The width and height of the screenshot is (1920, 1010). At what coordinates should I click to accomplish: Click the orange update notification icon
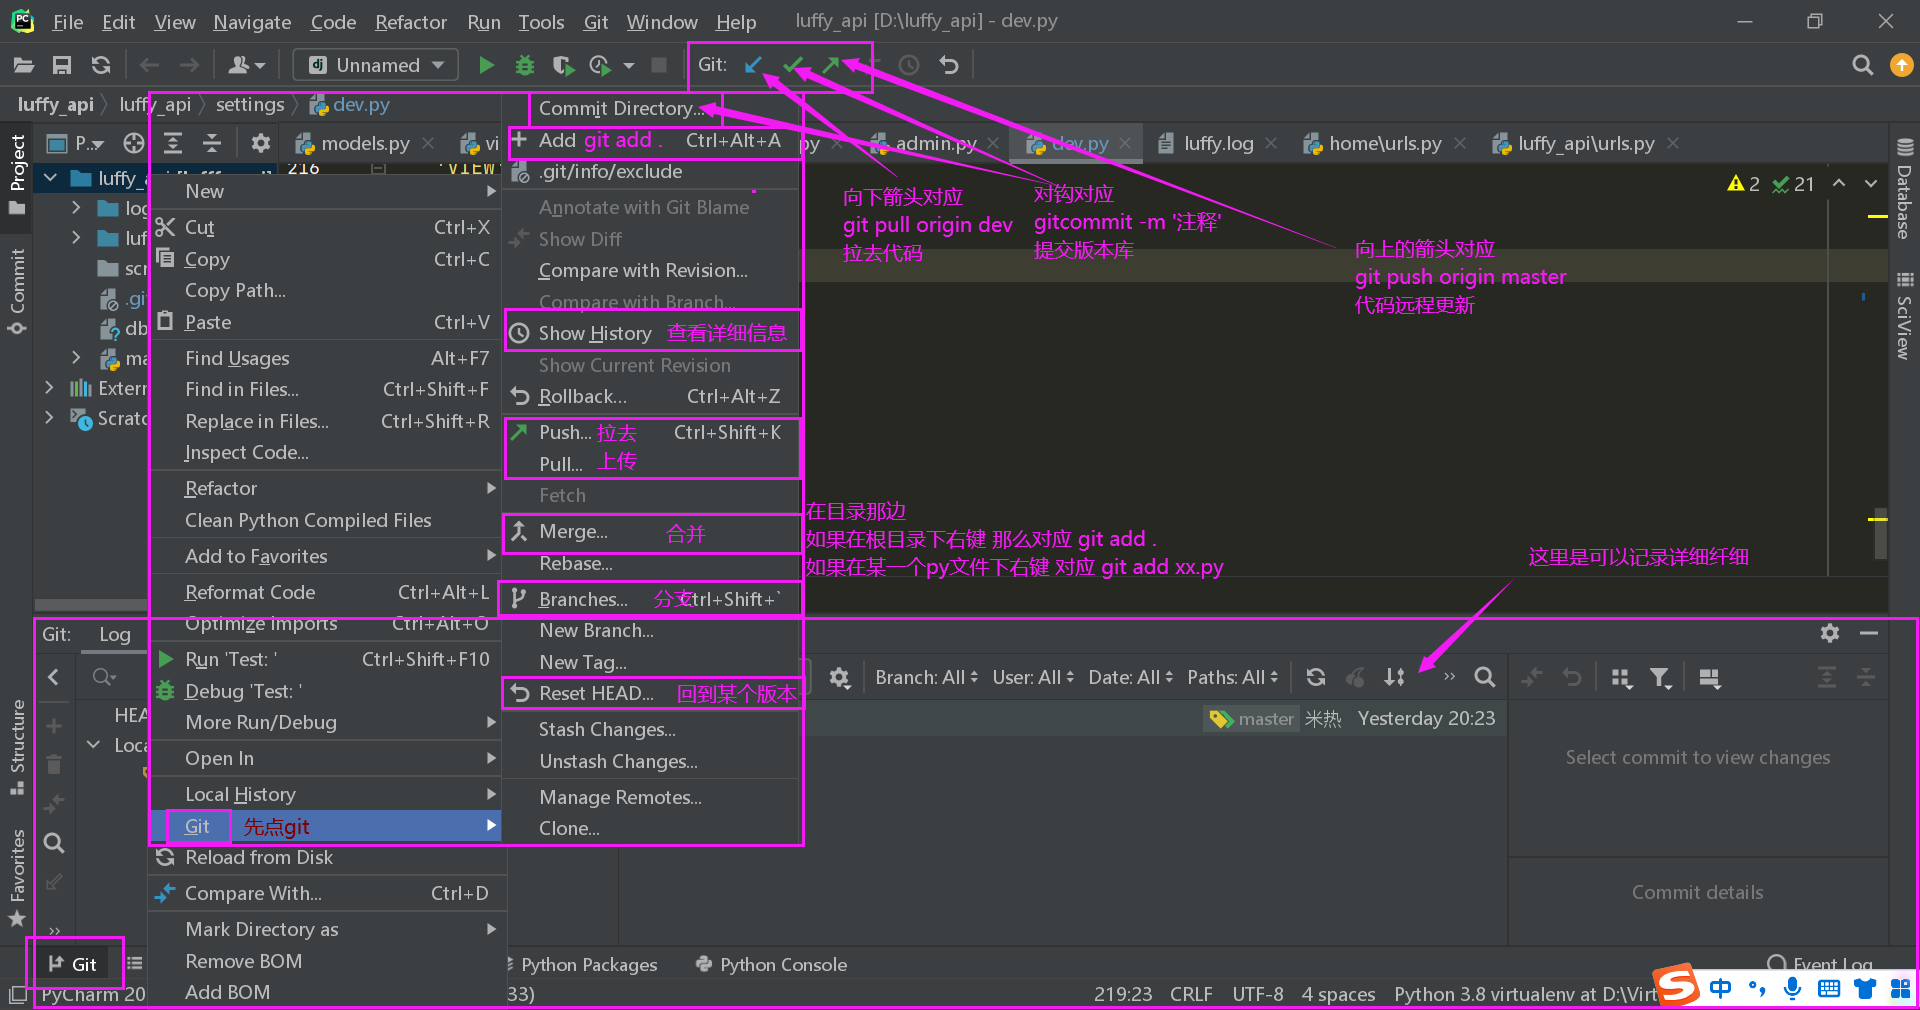(1901, 65)
